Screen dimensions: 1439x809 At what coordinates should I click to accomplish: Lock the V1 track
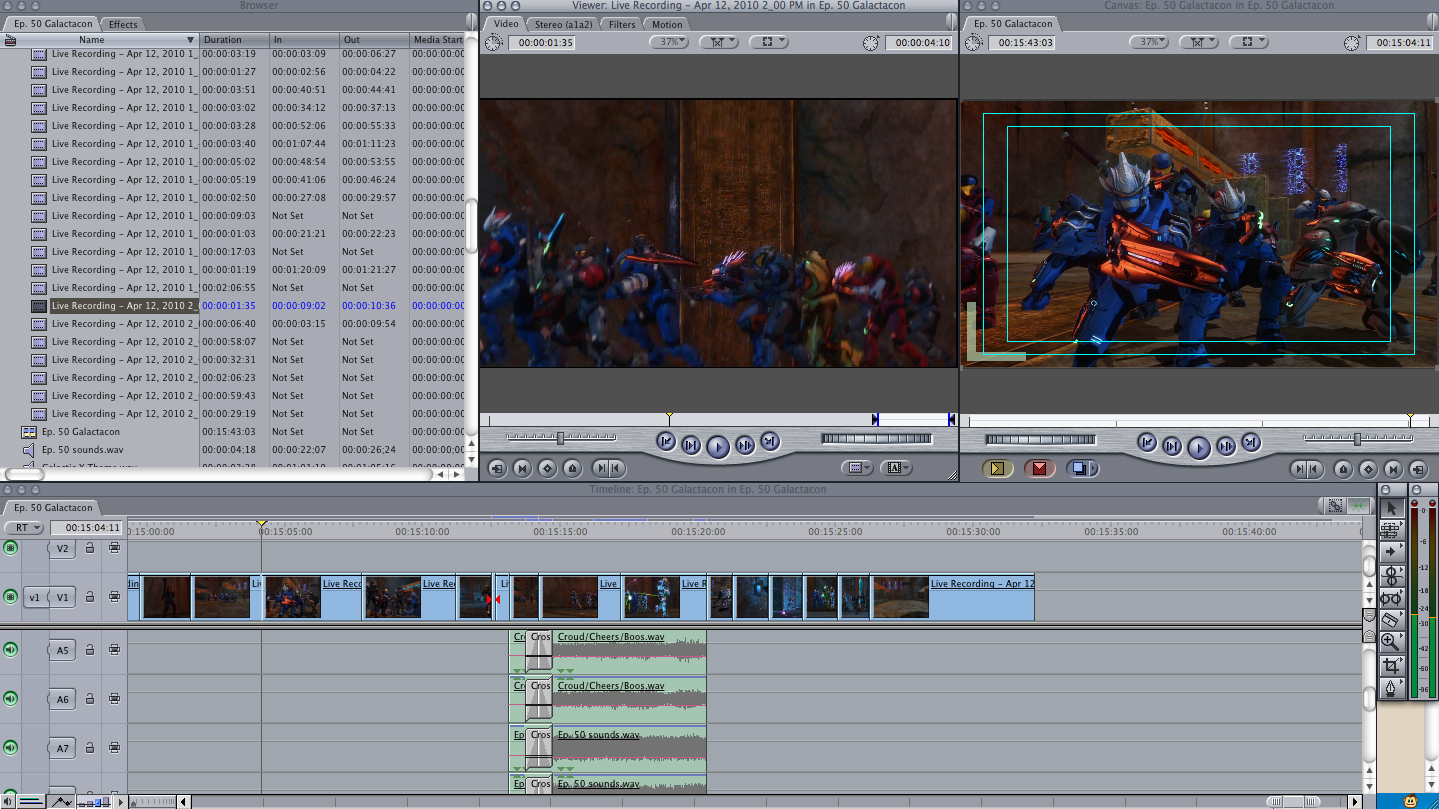[x=90, y=597]
